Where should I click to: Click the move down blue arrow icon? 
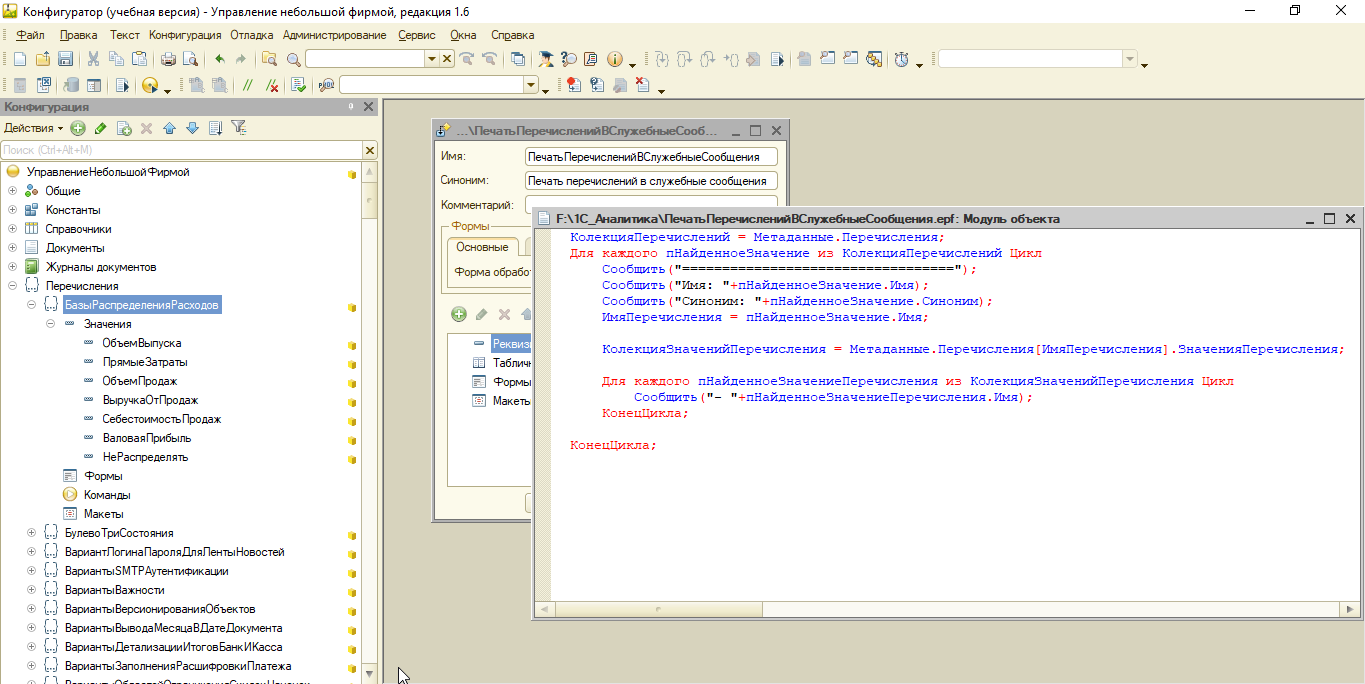point(192,128)
